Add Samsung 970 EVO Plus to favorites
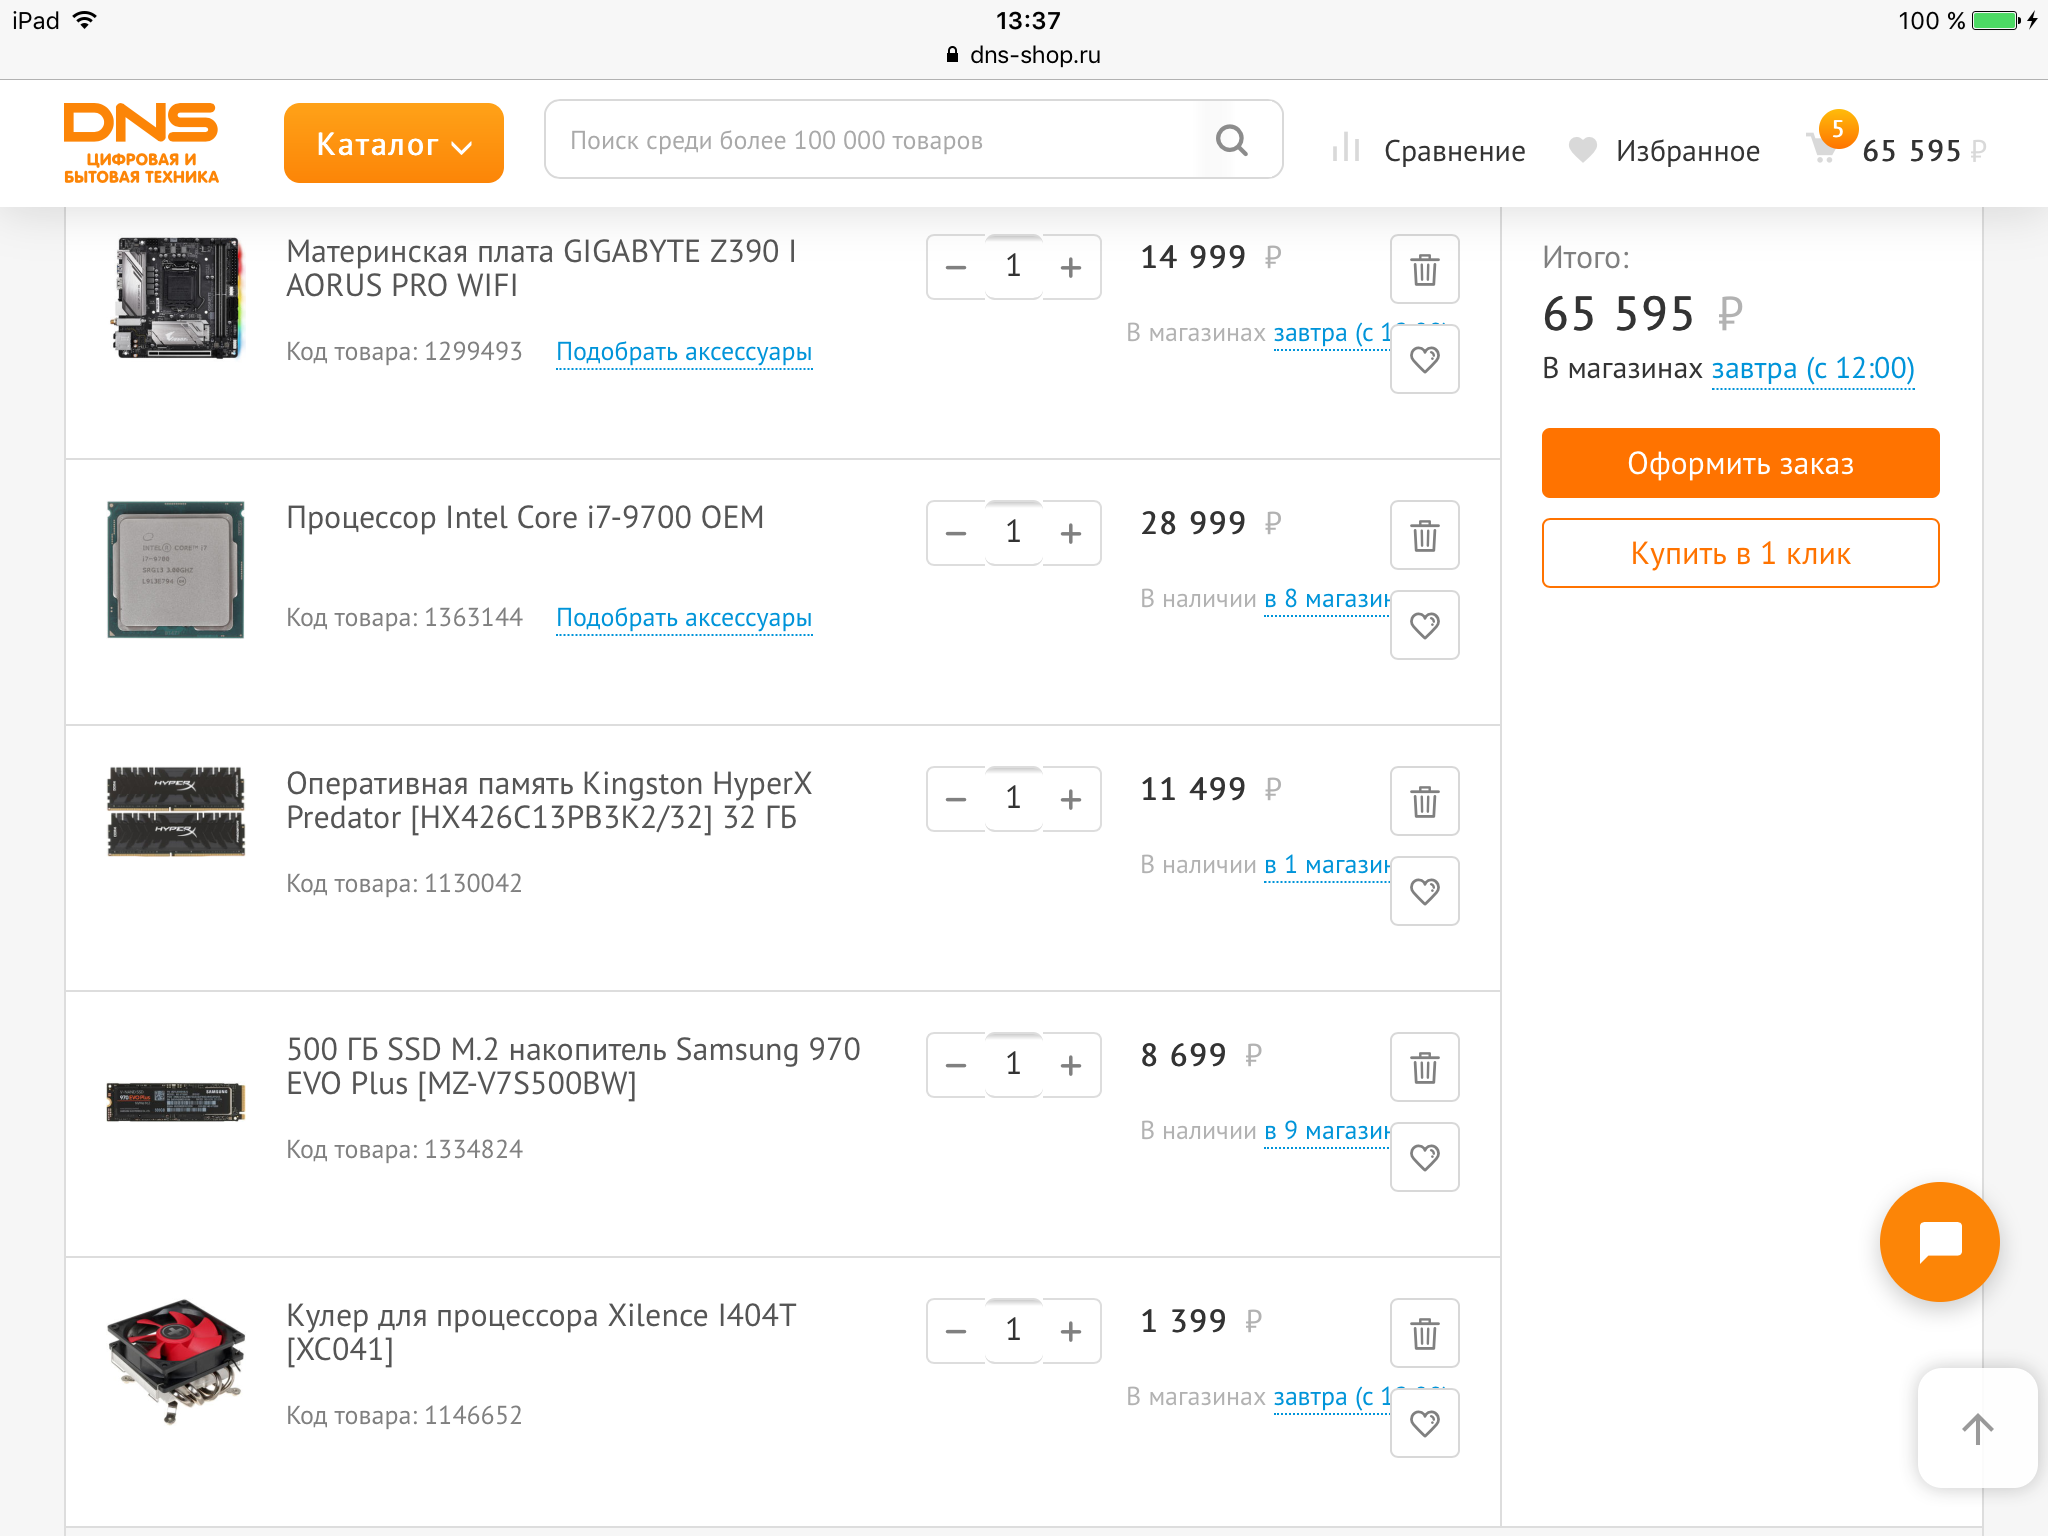 (x=1424, y=1157)
